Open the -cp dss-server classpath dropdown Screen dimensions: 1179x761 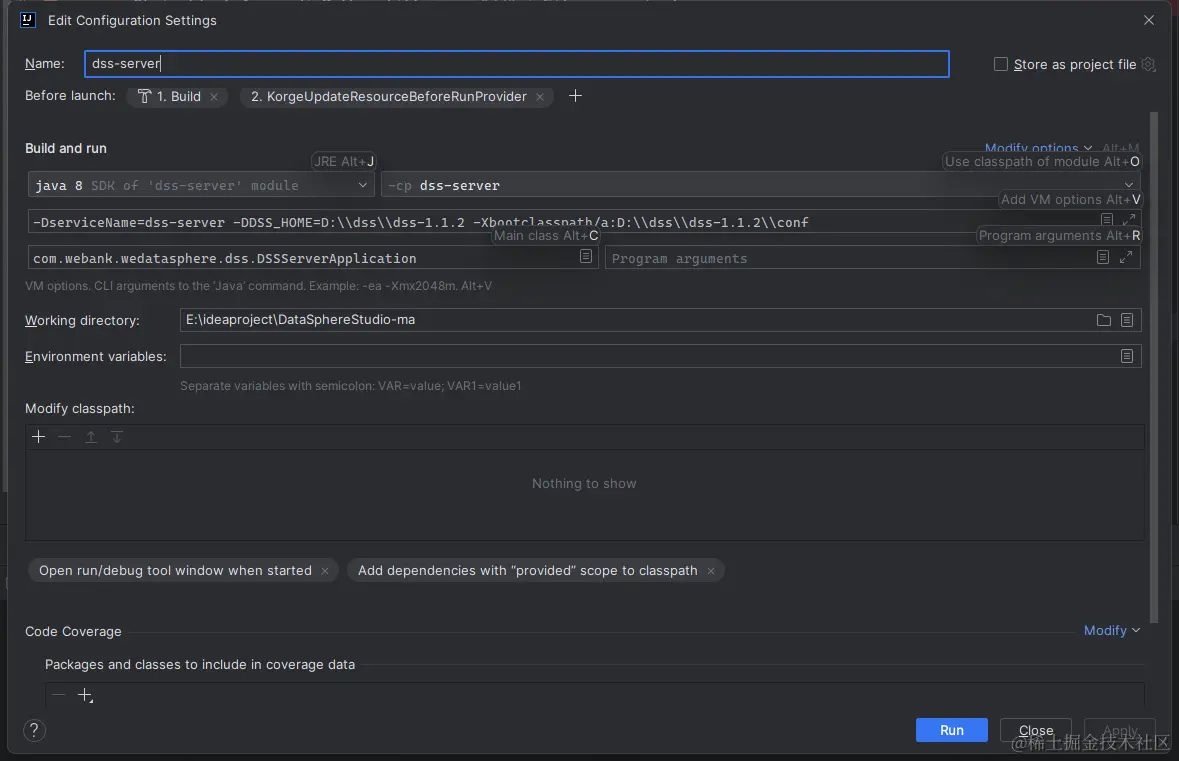coord(760,185)
